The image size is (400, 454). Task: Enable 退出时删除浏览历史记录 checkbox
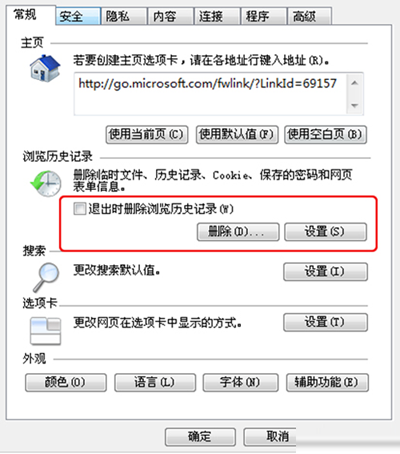pyautogui.click(x=80, y=209)
